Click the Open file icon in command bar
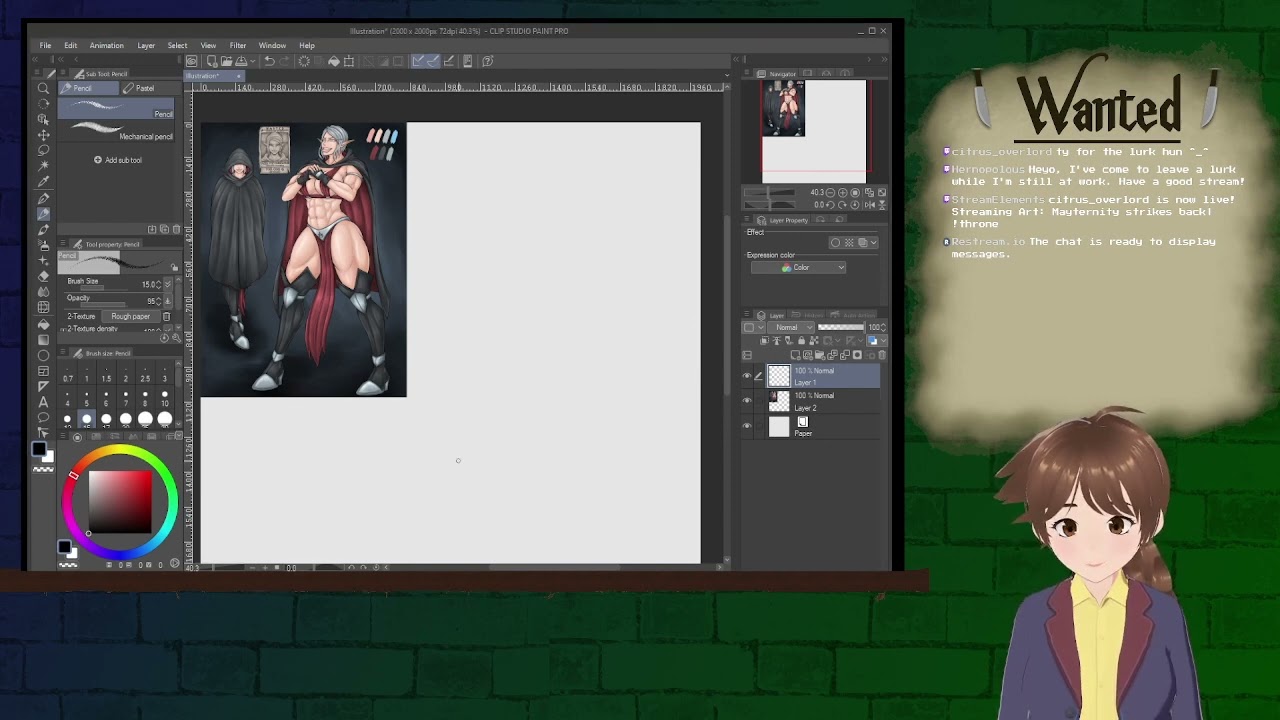The width and height of the screenshot is (1280, 720). click(x=226, y=61)
